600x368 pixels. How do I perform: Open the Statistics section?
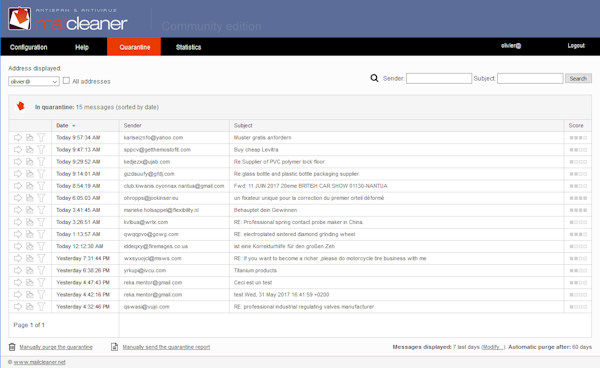click(x=188, y=47)
